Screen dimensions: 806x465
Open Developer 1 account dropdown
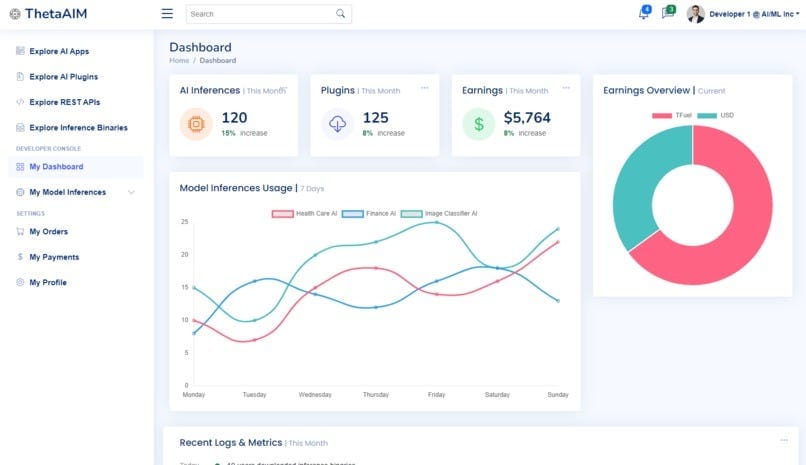(743, 14)
